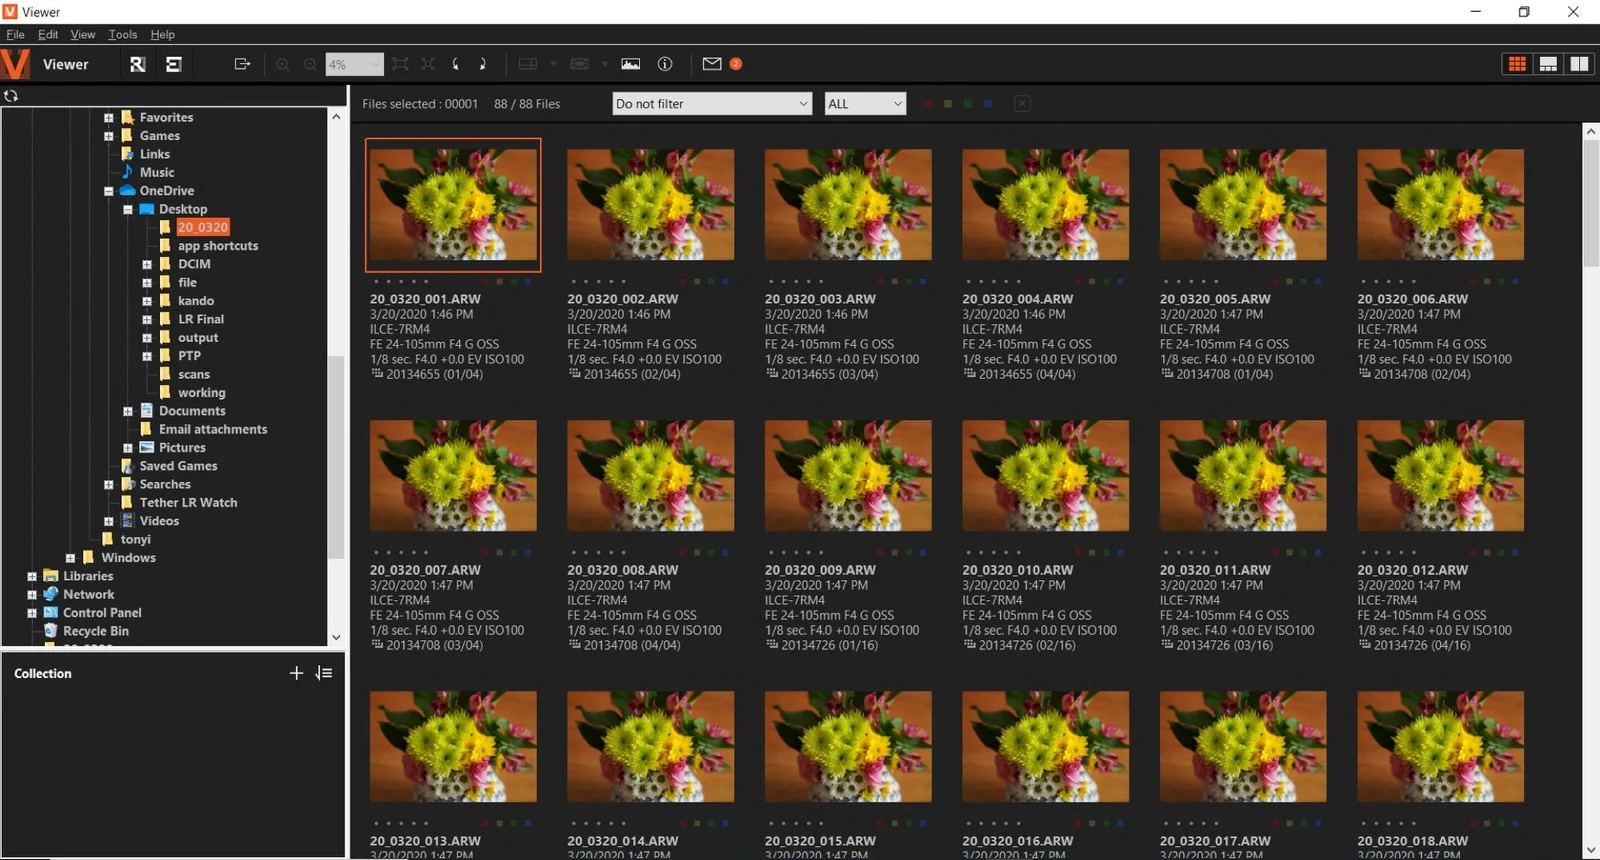Viewport: 1600px width, 860px height.
Task: Select the kando folder
Action: 195,301
